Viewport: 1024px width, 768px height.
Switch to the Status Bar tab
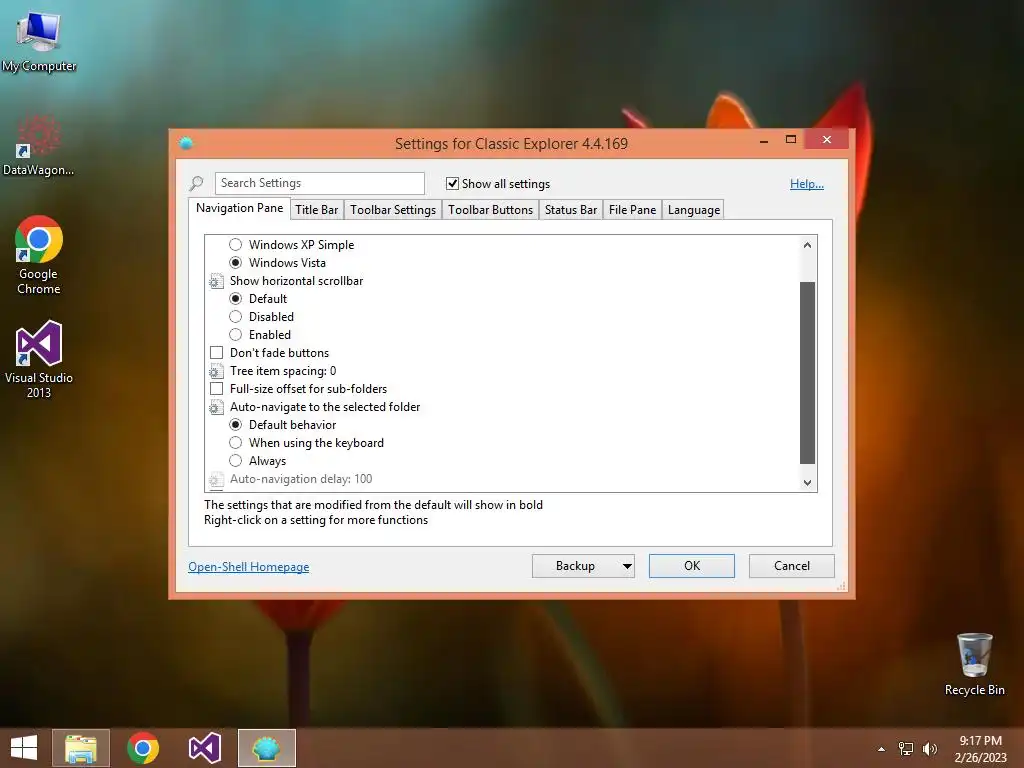571,210
